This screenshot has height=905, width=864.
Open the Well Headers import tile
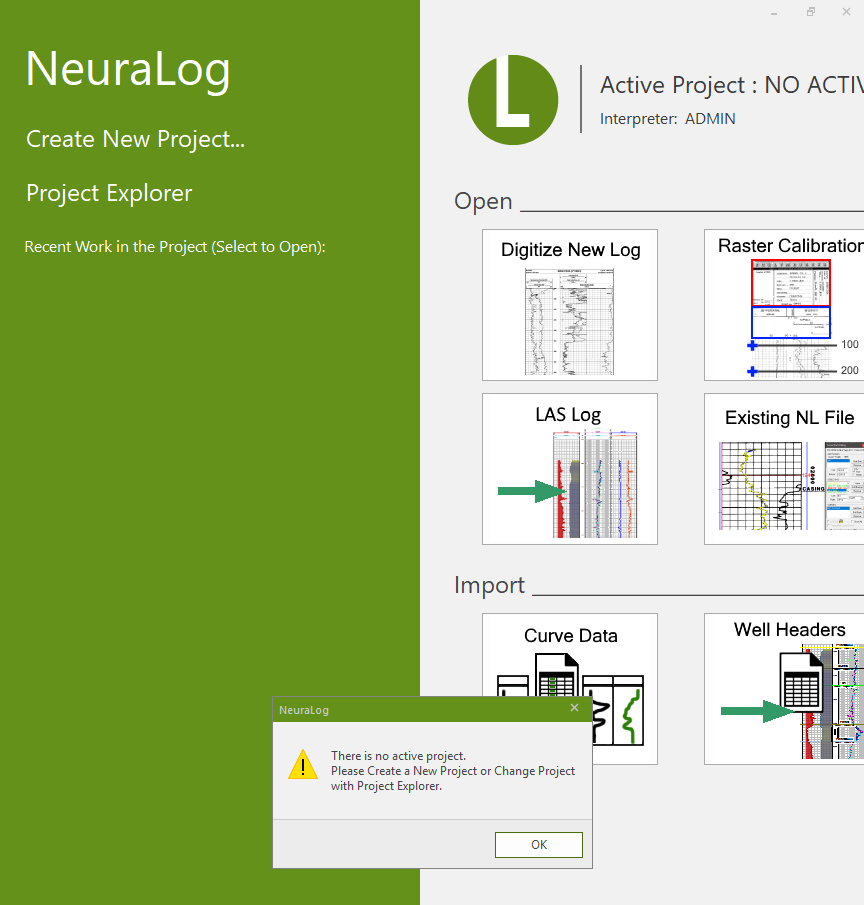click(x=784, y=689)
